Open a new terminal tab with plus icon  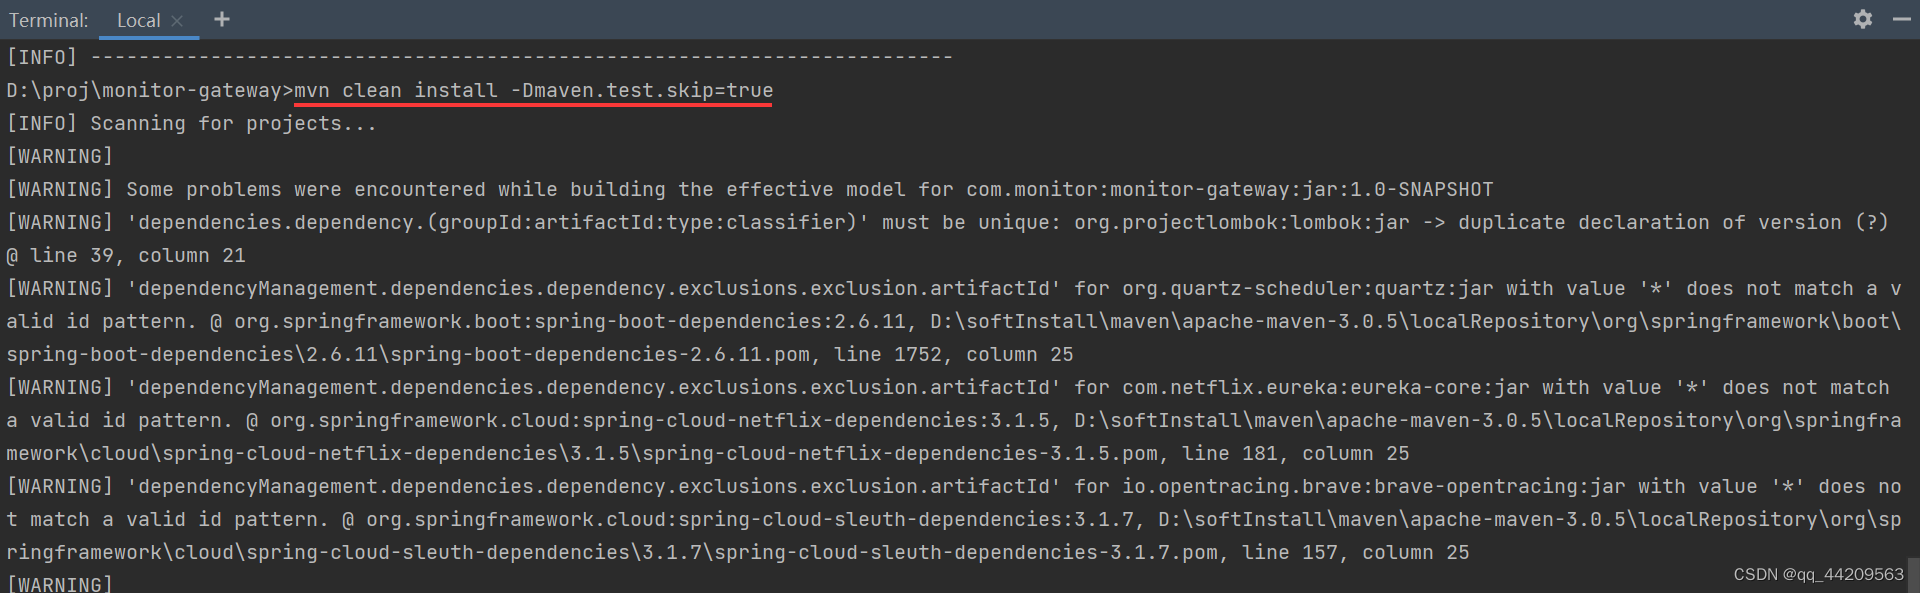[221, 19]
